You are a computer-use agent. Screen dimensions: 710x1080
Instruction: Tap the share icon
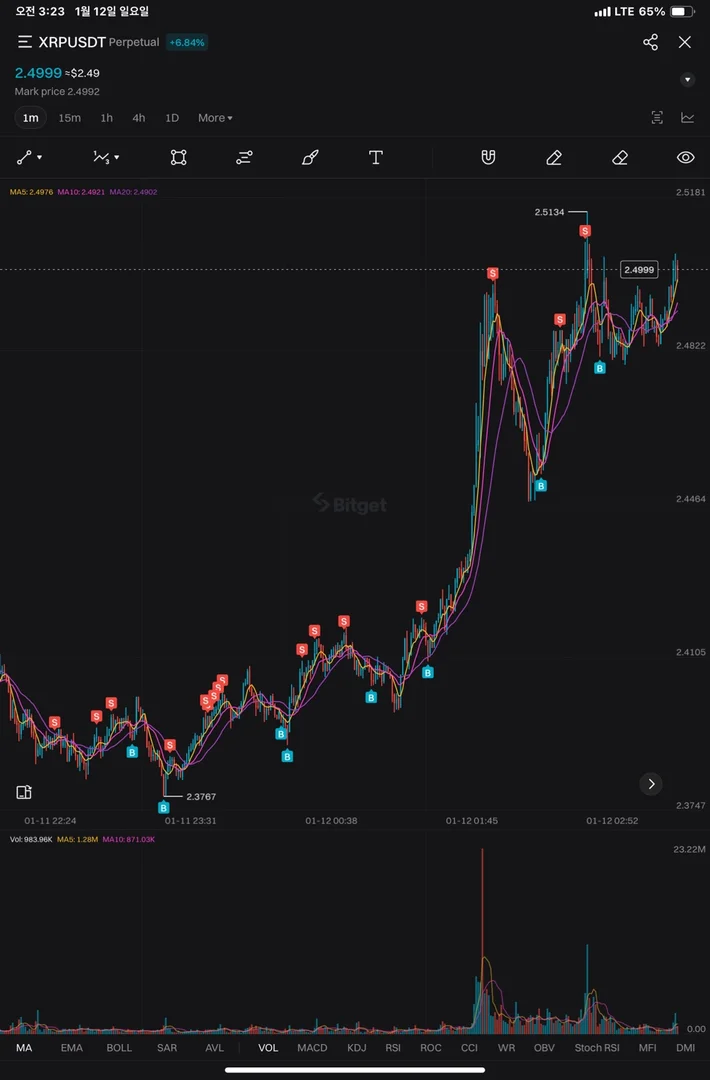[x=650, y=42]
